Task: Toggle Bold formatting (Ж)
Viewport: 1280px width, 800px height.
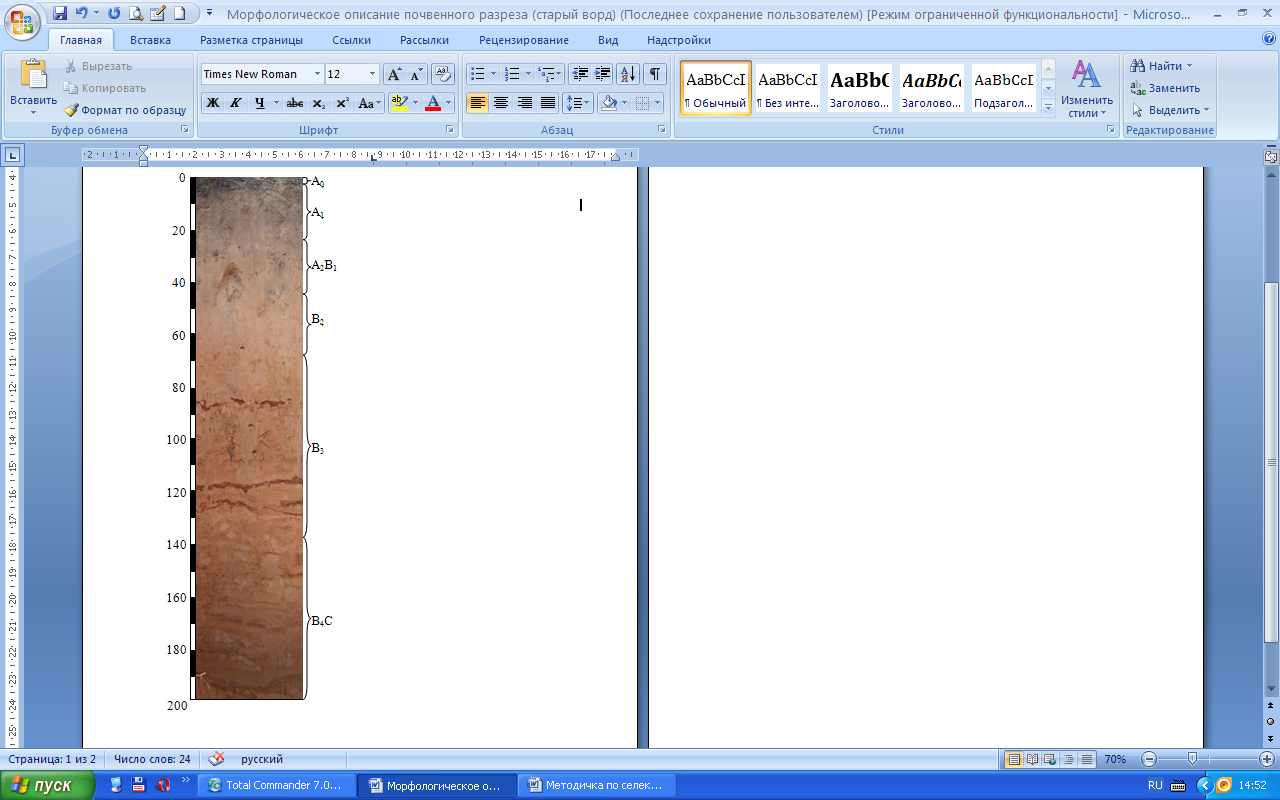Action: point(212,102)
